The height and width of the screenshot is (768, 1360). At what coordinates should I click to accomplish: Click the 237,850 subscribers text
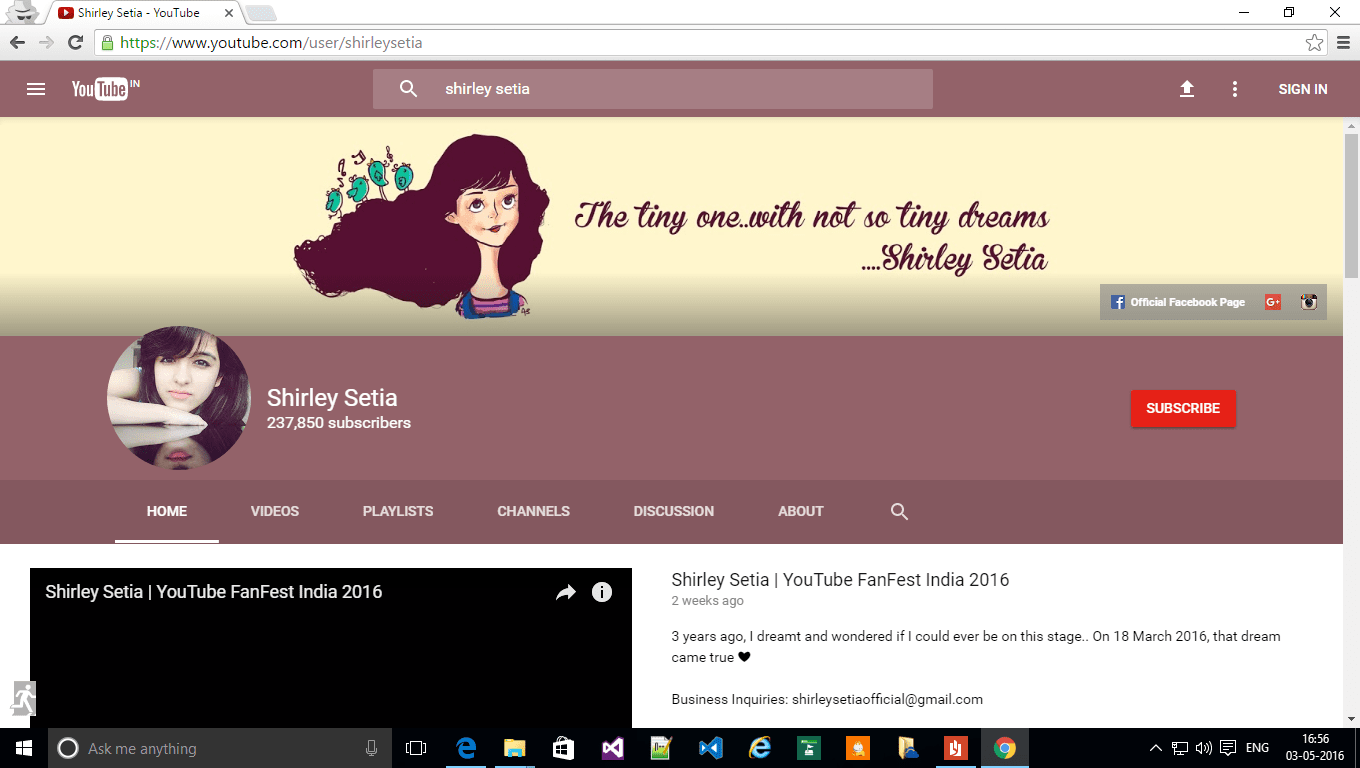339,423
